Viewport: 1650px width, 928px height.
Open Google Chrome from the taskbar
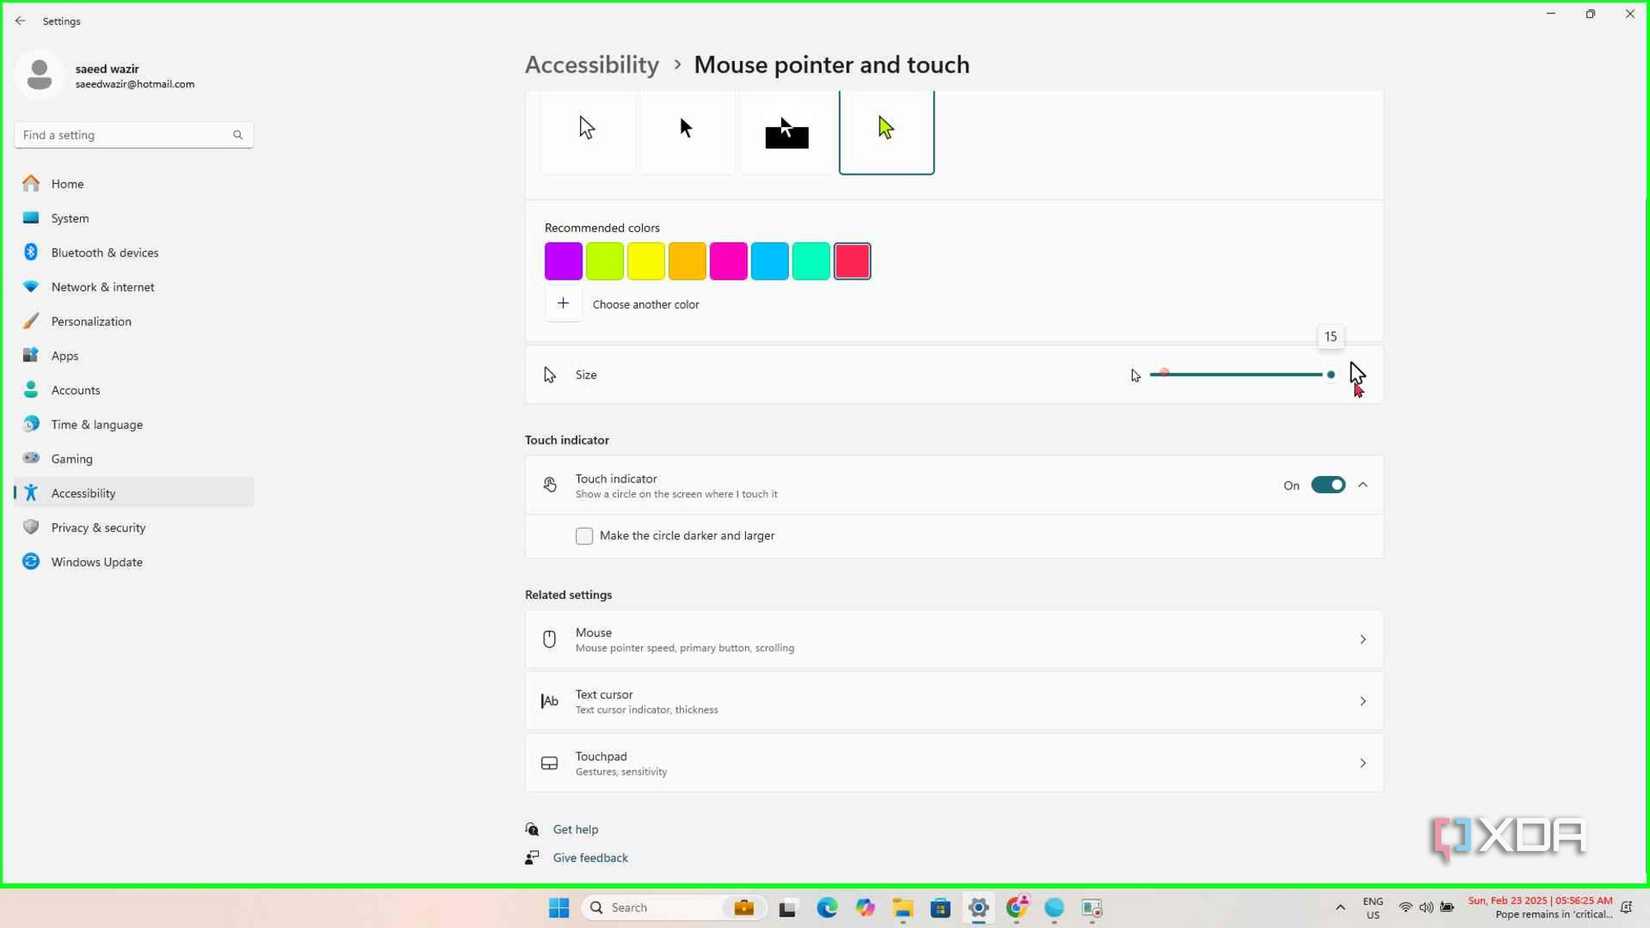click(1016, 907)
